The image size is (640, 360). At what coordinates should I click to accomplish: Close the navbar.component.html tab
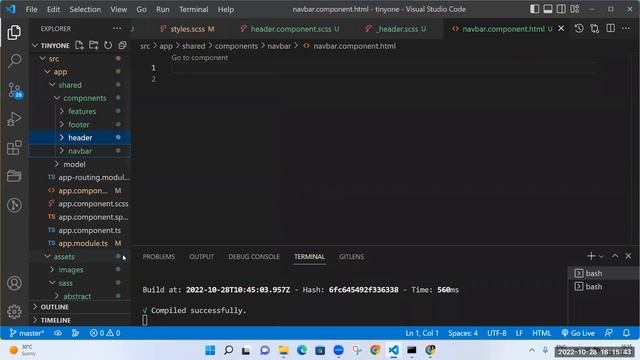tap(561, 28)
